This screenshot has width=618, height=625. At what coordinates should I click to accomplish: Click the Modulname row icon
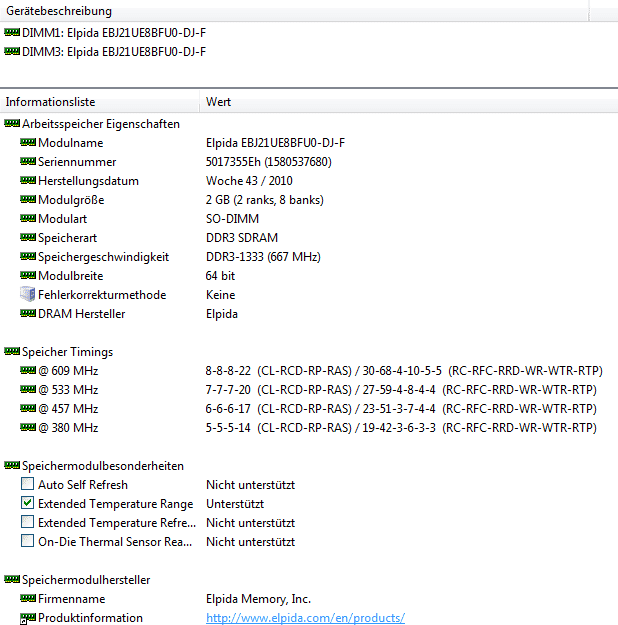(x=28, y=142)
